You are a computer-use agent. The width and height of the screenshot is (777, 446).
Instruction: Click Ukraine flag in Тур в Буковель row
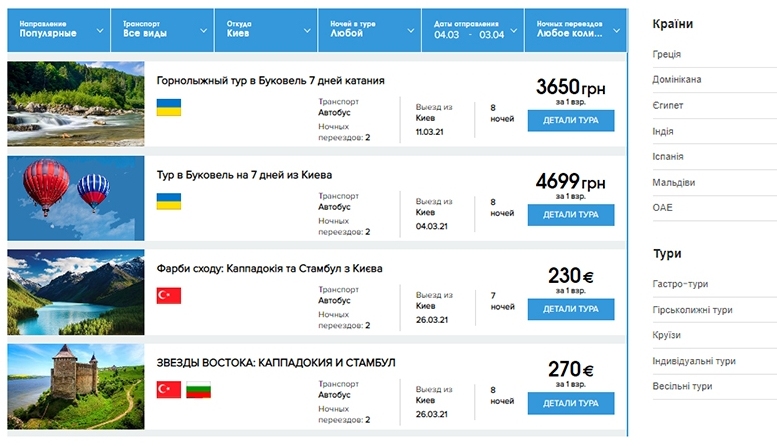pos(168,201)
